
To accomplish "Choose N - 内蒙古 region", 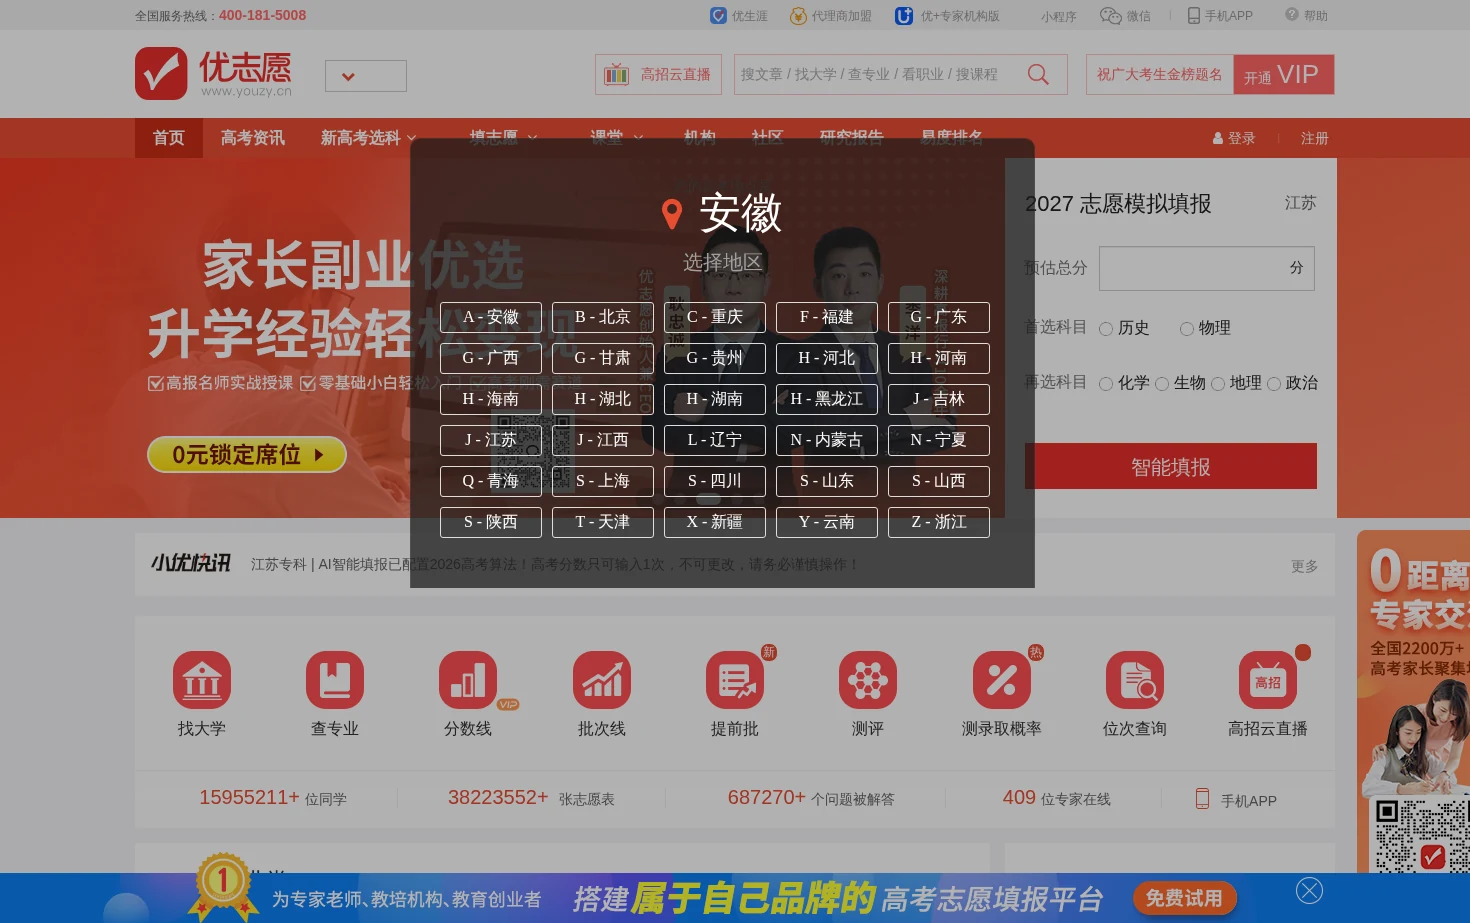I will pyautogui.click(x=827, y=440).
